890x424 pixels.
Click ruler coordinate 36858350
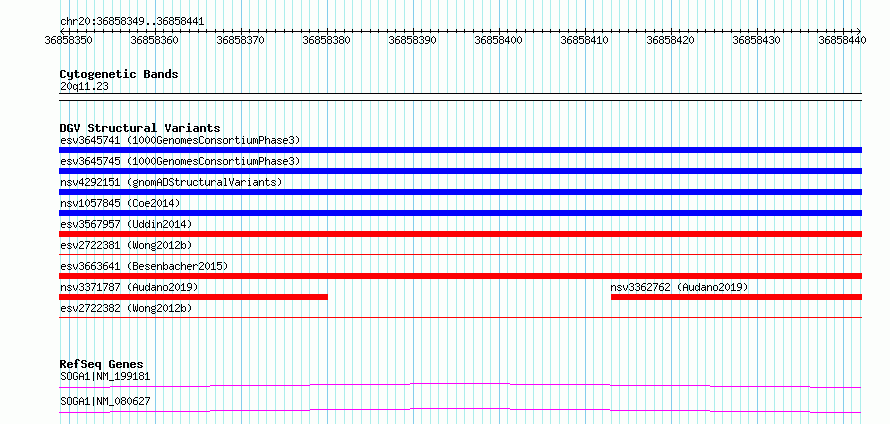(x=69, y=40)
